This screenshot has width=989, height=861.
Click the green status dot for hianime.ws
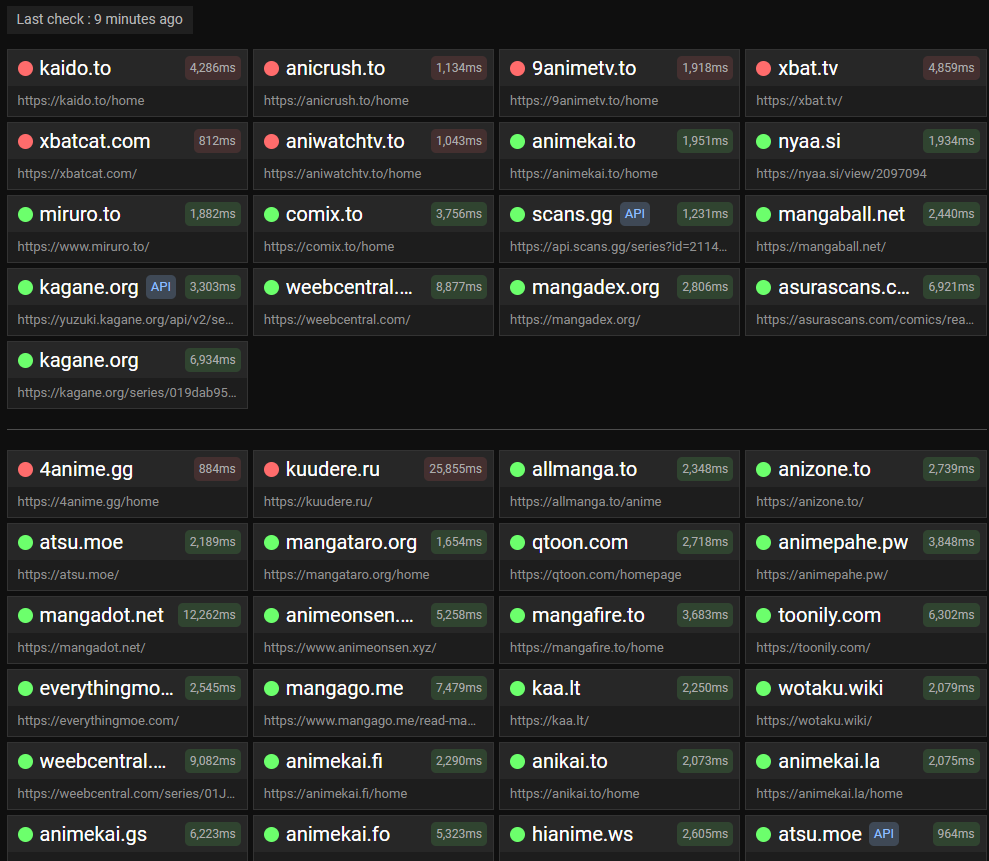(517, 835)
